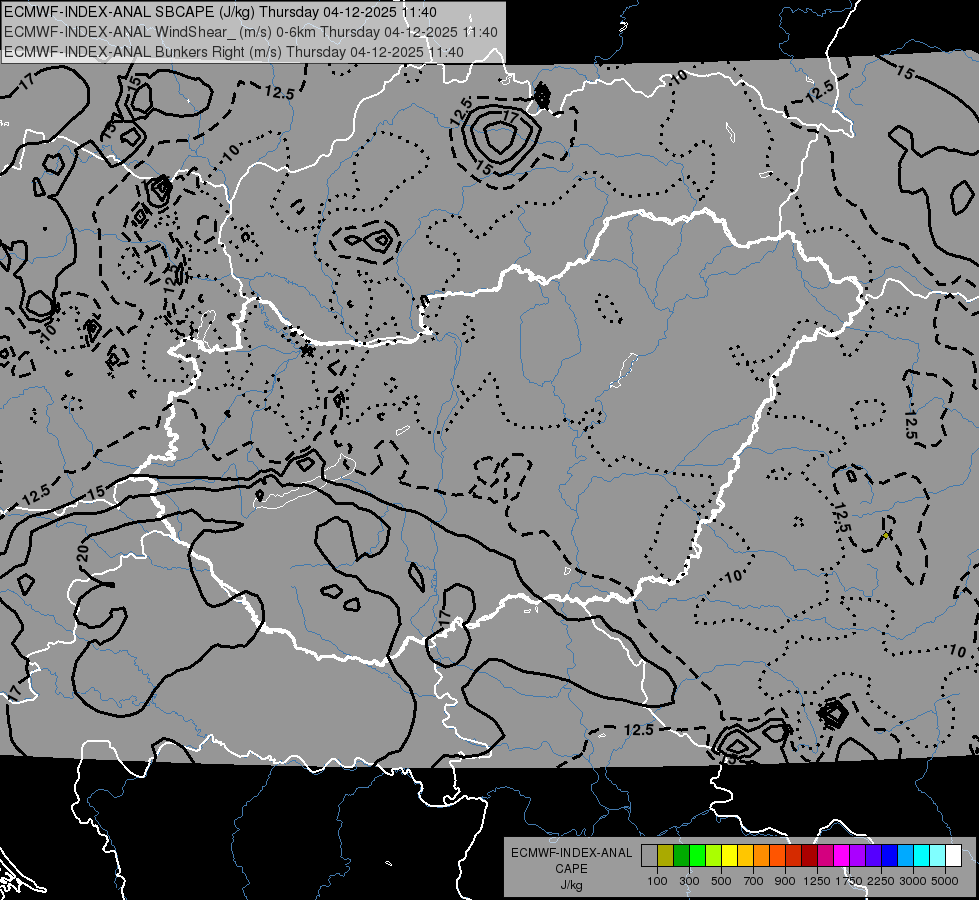Click the amber legend swatch
Viewport: 979px width, 900px height.
click(x=745, y=855)
